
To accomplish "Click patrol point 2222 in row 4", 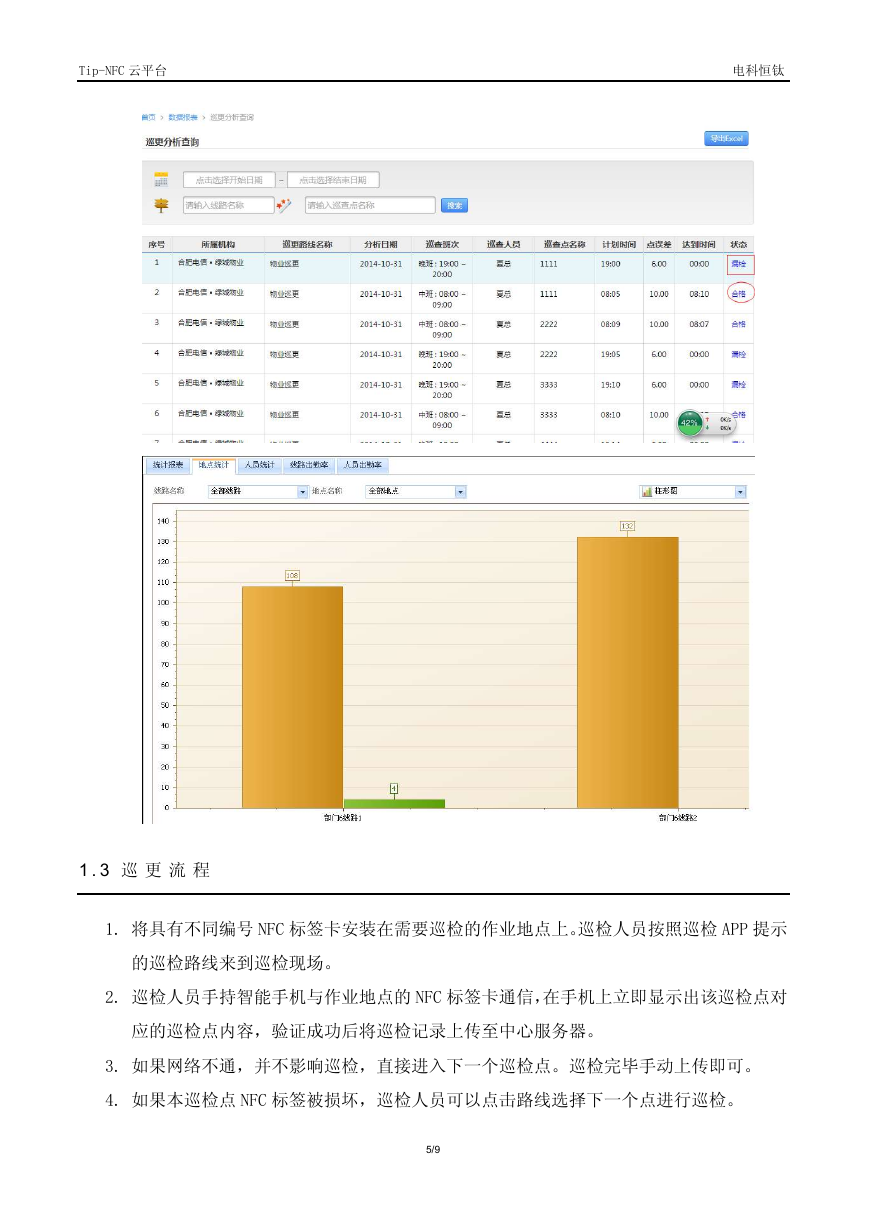I will point(549,354).
